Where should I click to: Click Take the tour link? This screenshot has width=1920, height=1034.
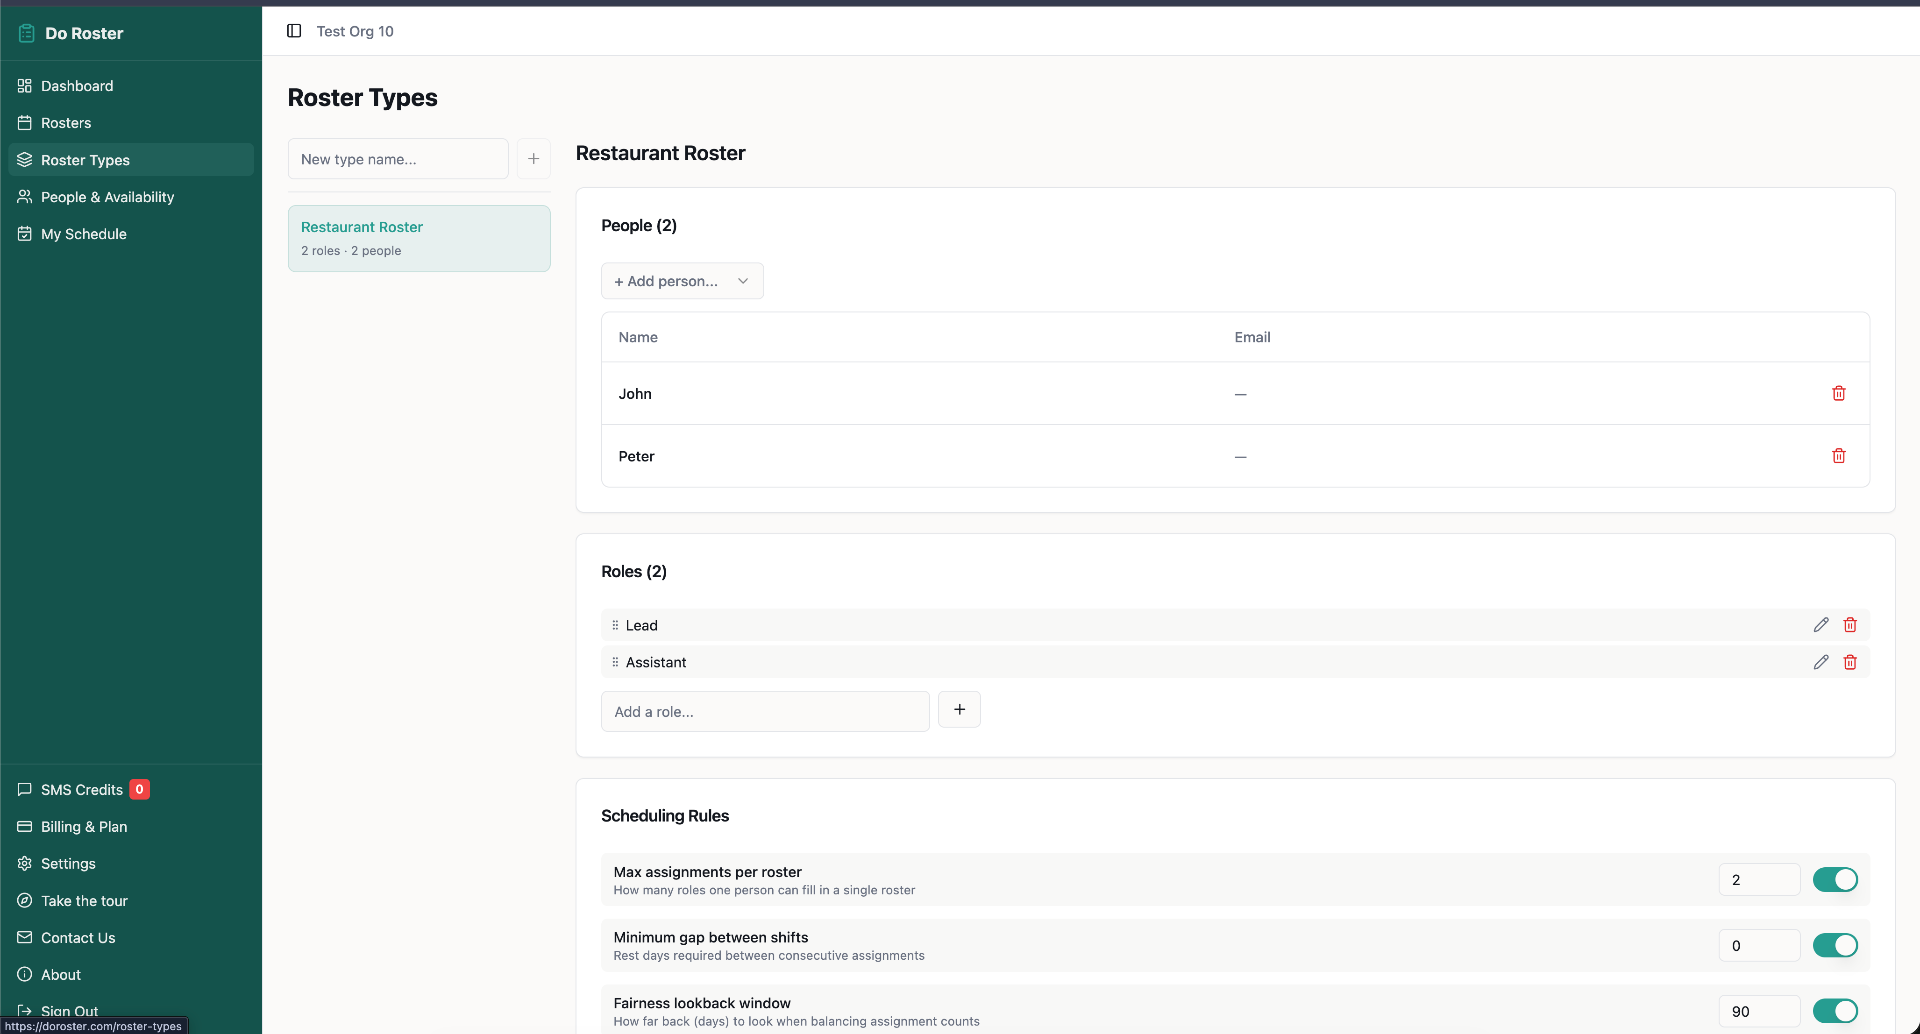point(131,901)
